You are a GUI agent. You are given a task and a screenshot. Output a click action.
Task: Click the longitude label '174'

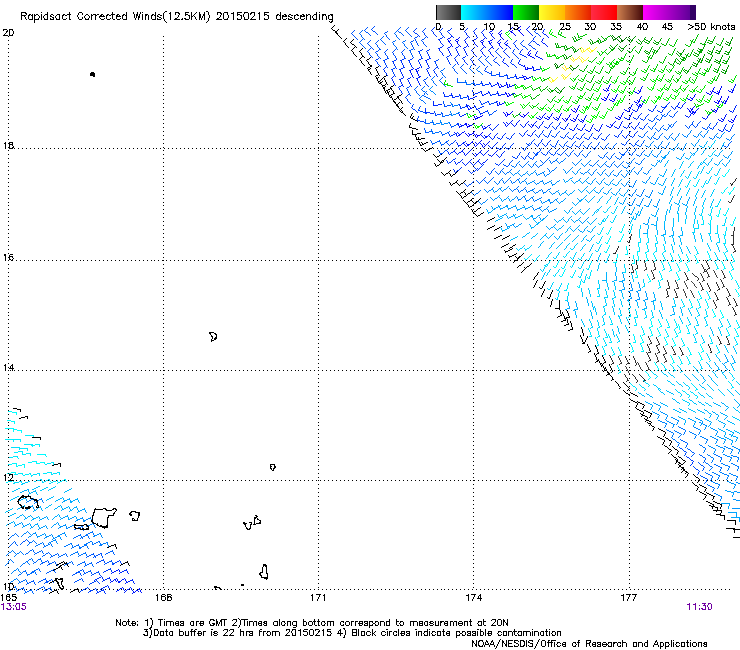(473, 598)
